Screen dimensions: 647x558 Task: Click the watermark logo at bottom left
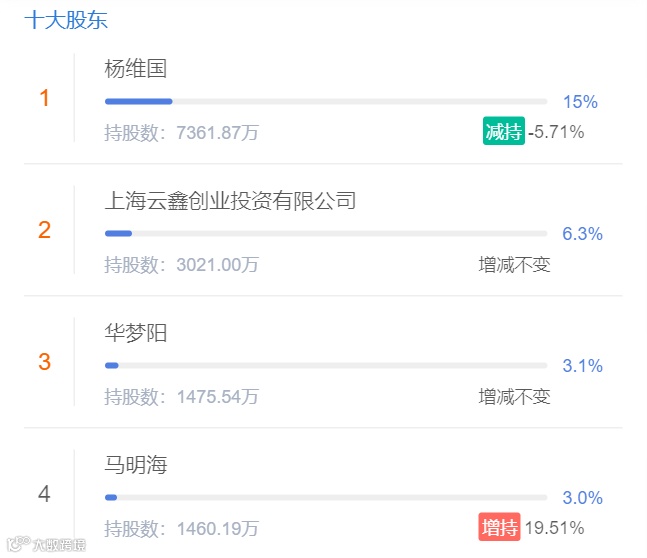[46, 544]
